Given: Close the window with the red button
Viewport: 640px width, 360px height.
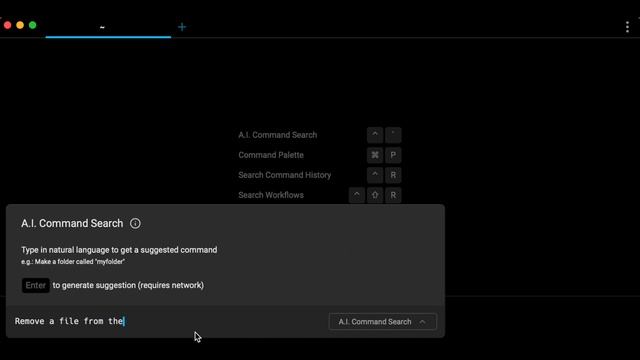Looking at the screenshot, I should pyautogui.click(x=7, y=25).
